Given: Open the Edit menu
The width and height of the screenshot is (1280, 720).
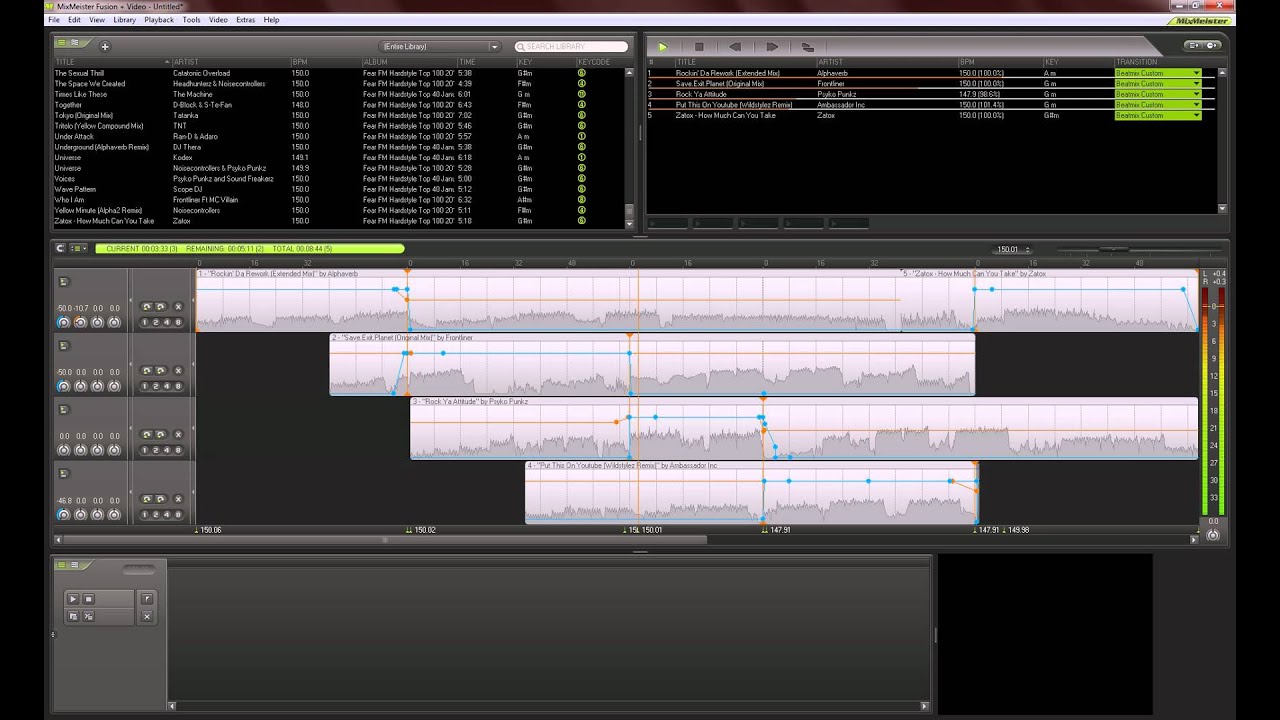Looking at the screenshot, I should point(75,20).
